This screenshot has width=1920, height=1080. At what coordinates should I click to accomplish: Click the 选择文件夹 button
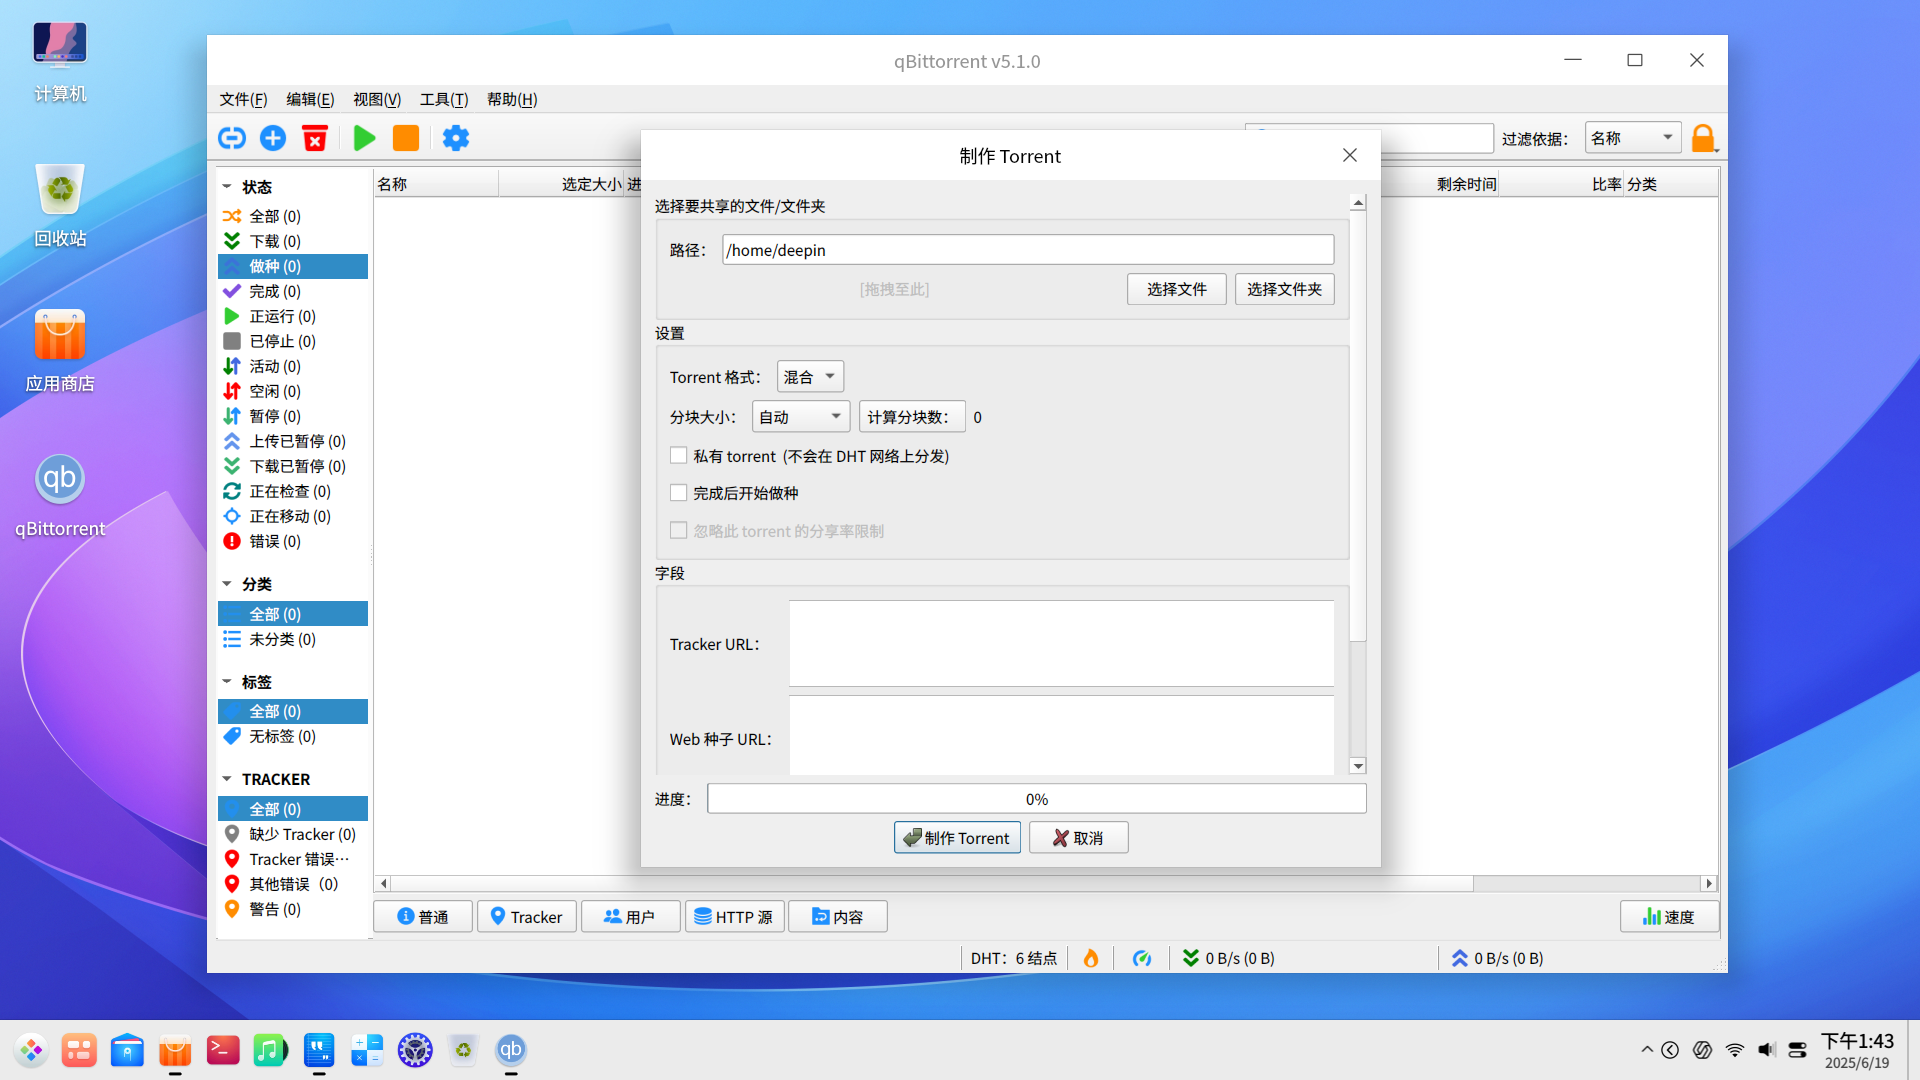click(1285, 289)
